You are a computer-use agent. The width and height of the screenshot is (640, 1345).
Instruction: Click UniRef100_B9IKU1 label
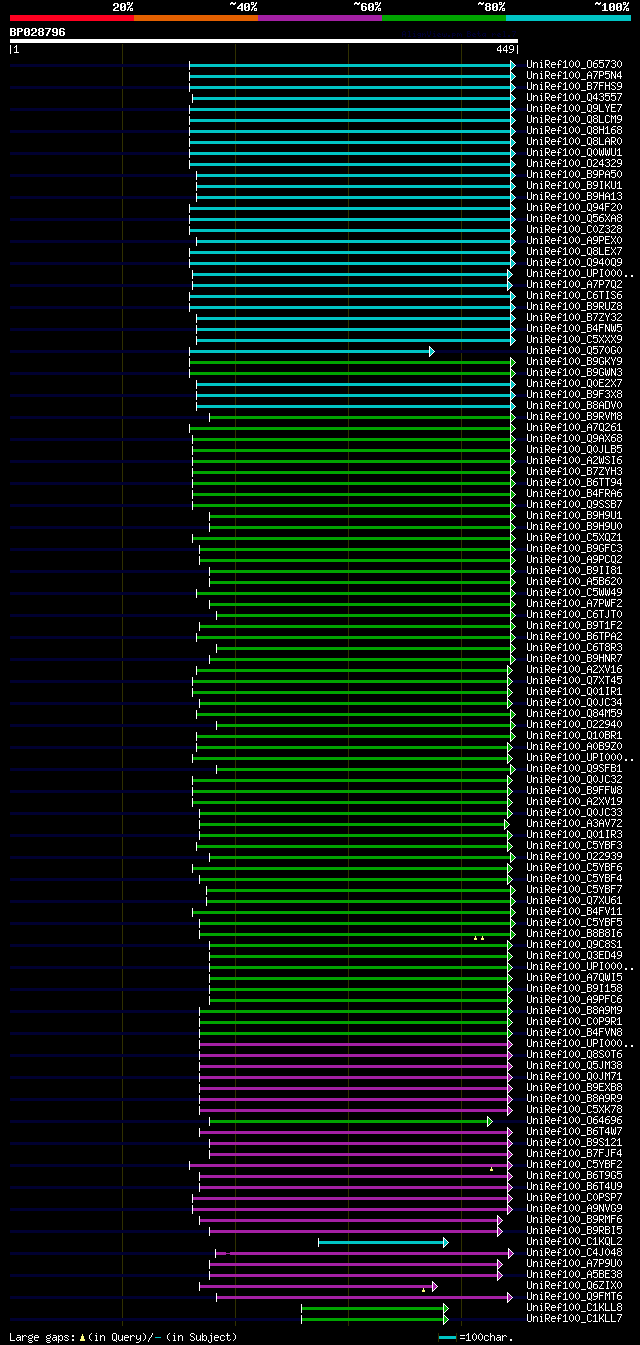(575, 185)
